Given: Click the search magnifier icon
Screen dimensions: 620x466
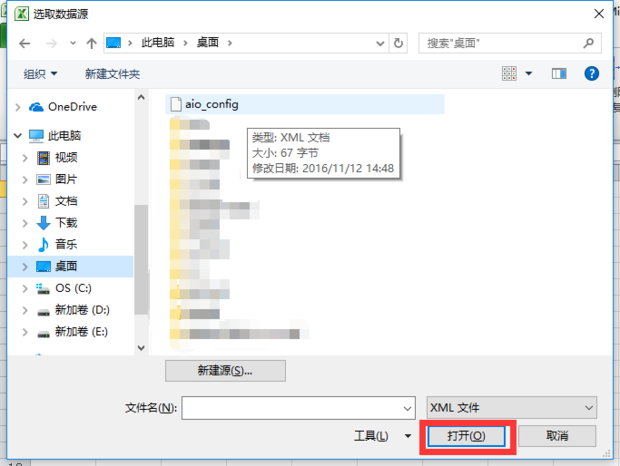Looking at the screenshot, I should click(x=588, y=43).
